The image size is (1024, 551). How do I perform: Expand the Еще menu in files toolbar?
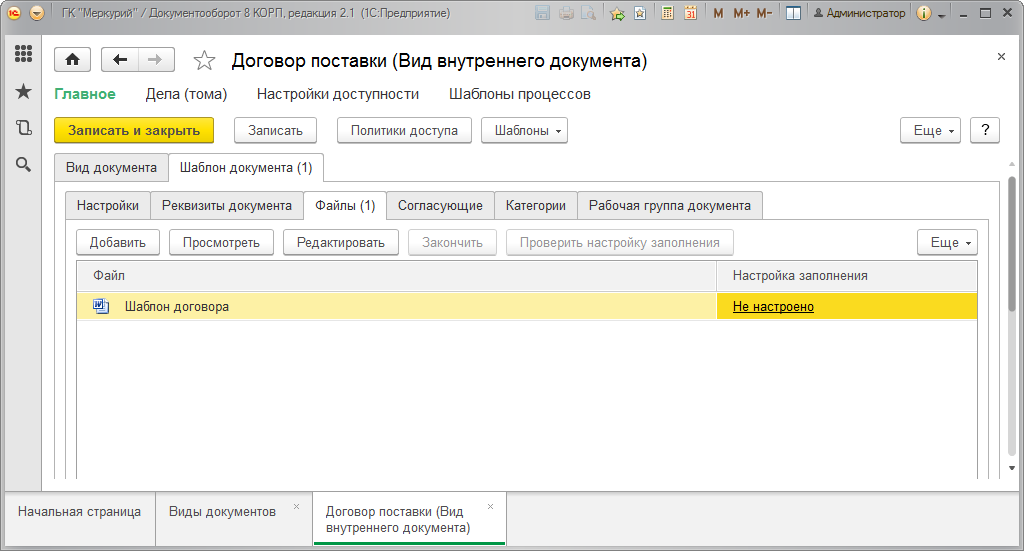click(x=948, y=243)
